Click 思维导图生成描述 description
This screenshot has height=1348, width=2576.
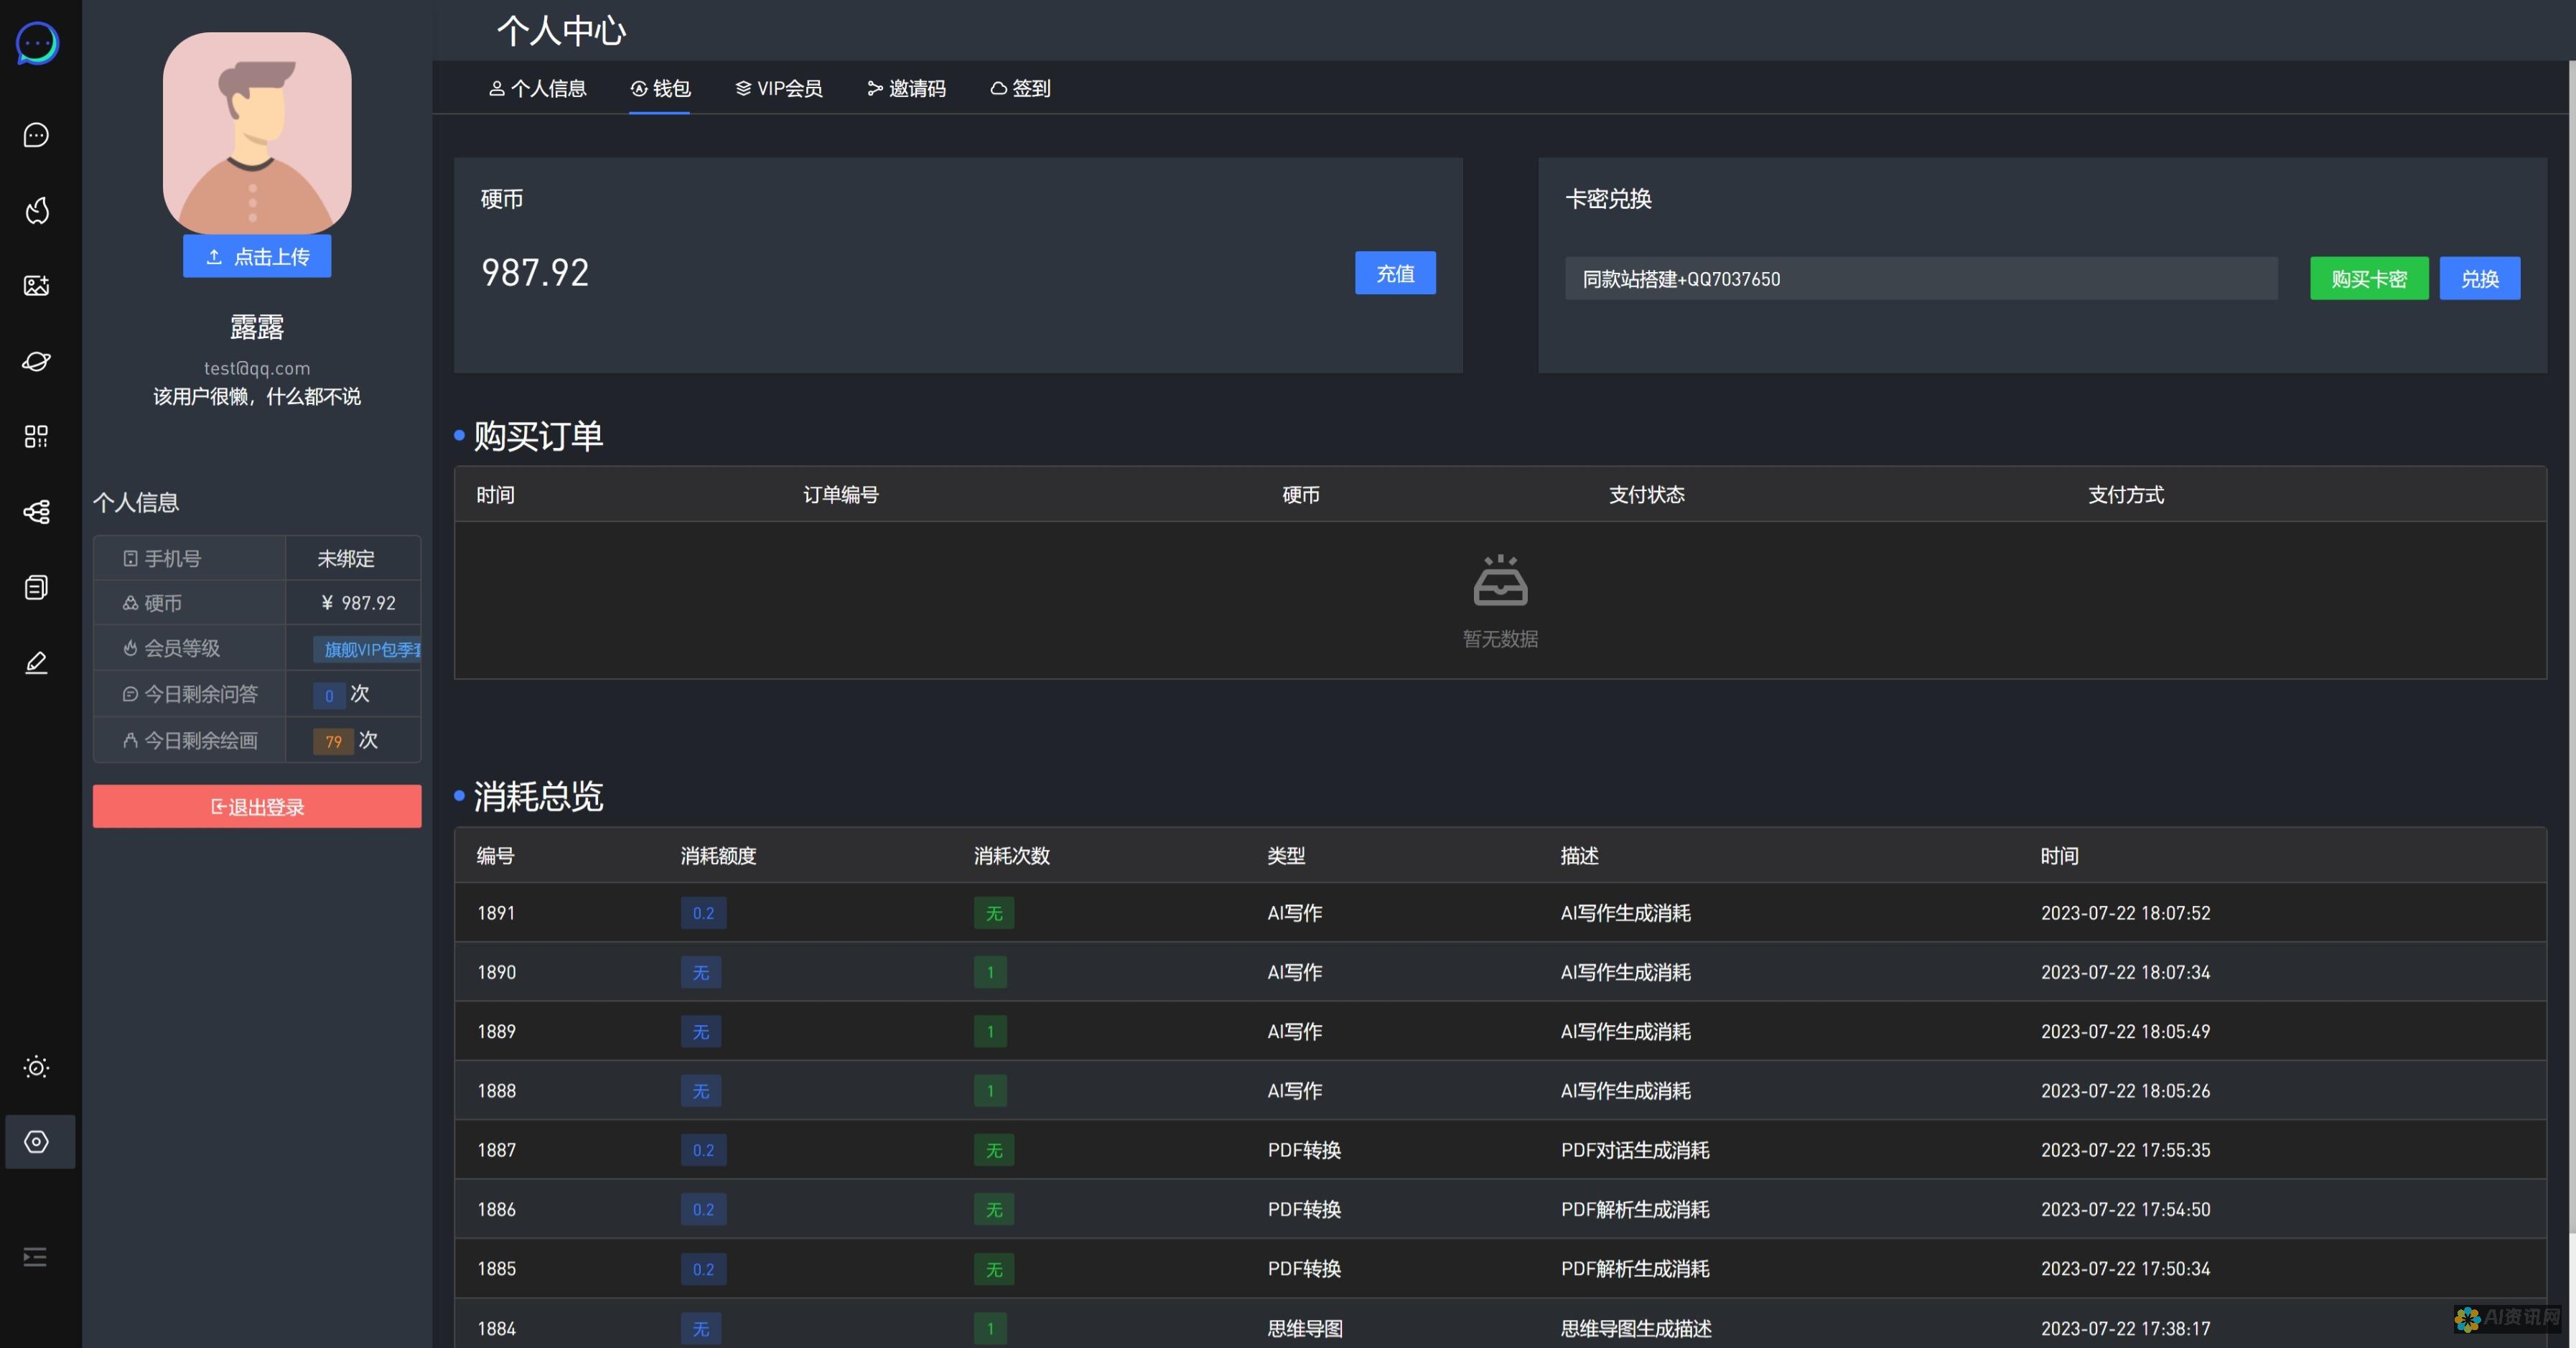1636,1329
